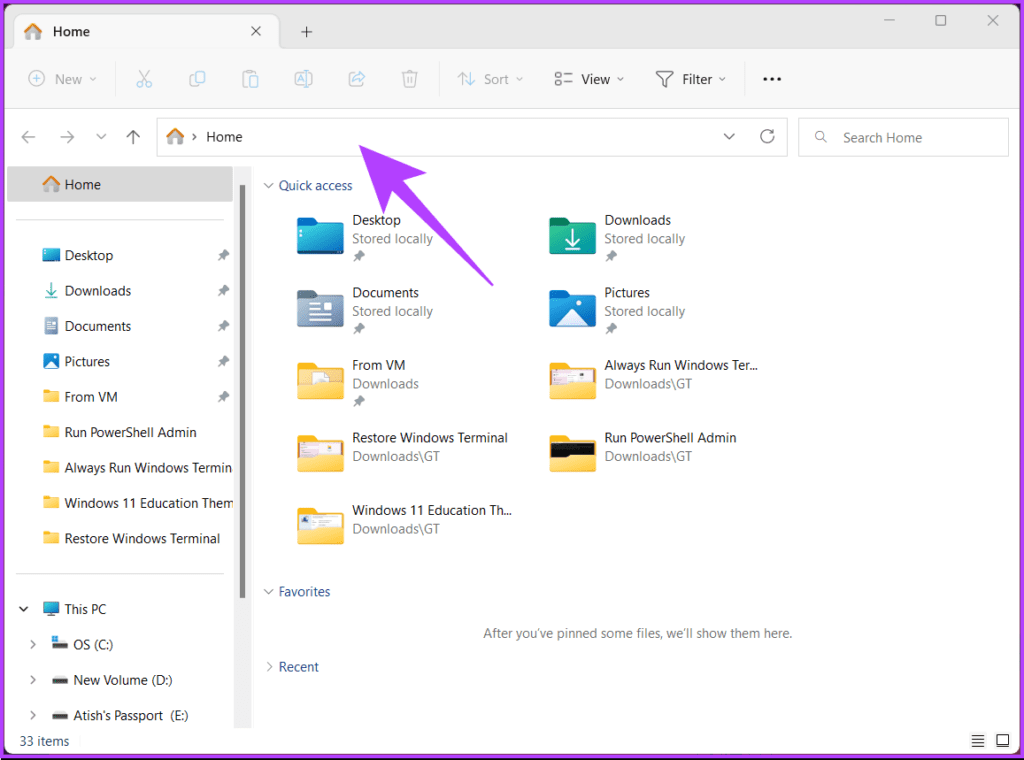Click pin icon next to Pictures in sidebar
Viewport: 1024px width, 760px height.
223,361
